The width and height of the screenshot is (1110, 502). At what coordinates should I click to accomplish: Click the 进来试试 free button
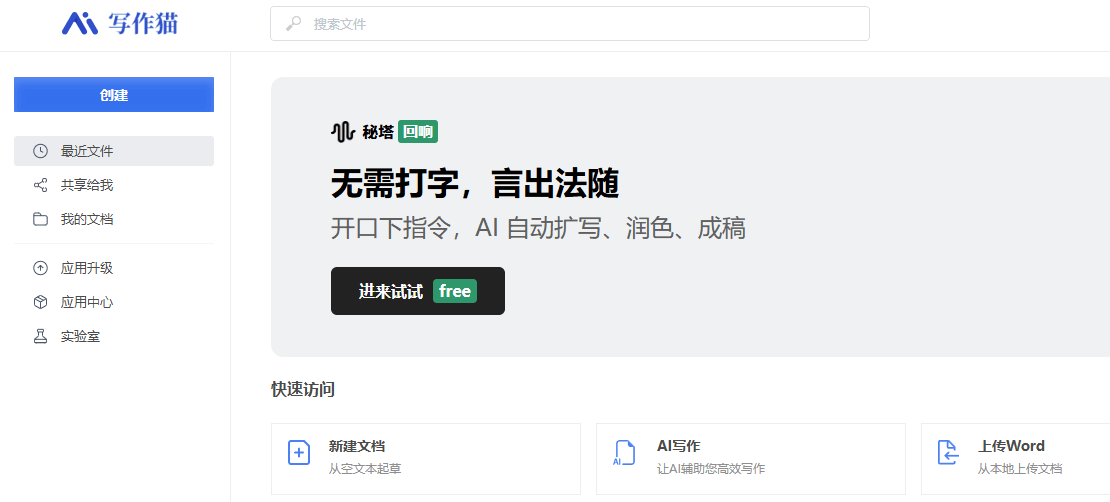point(418,291)
